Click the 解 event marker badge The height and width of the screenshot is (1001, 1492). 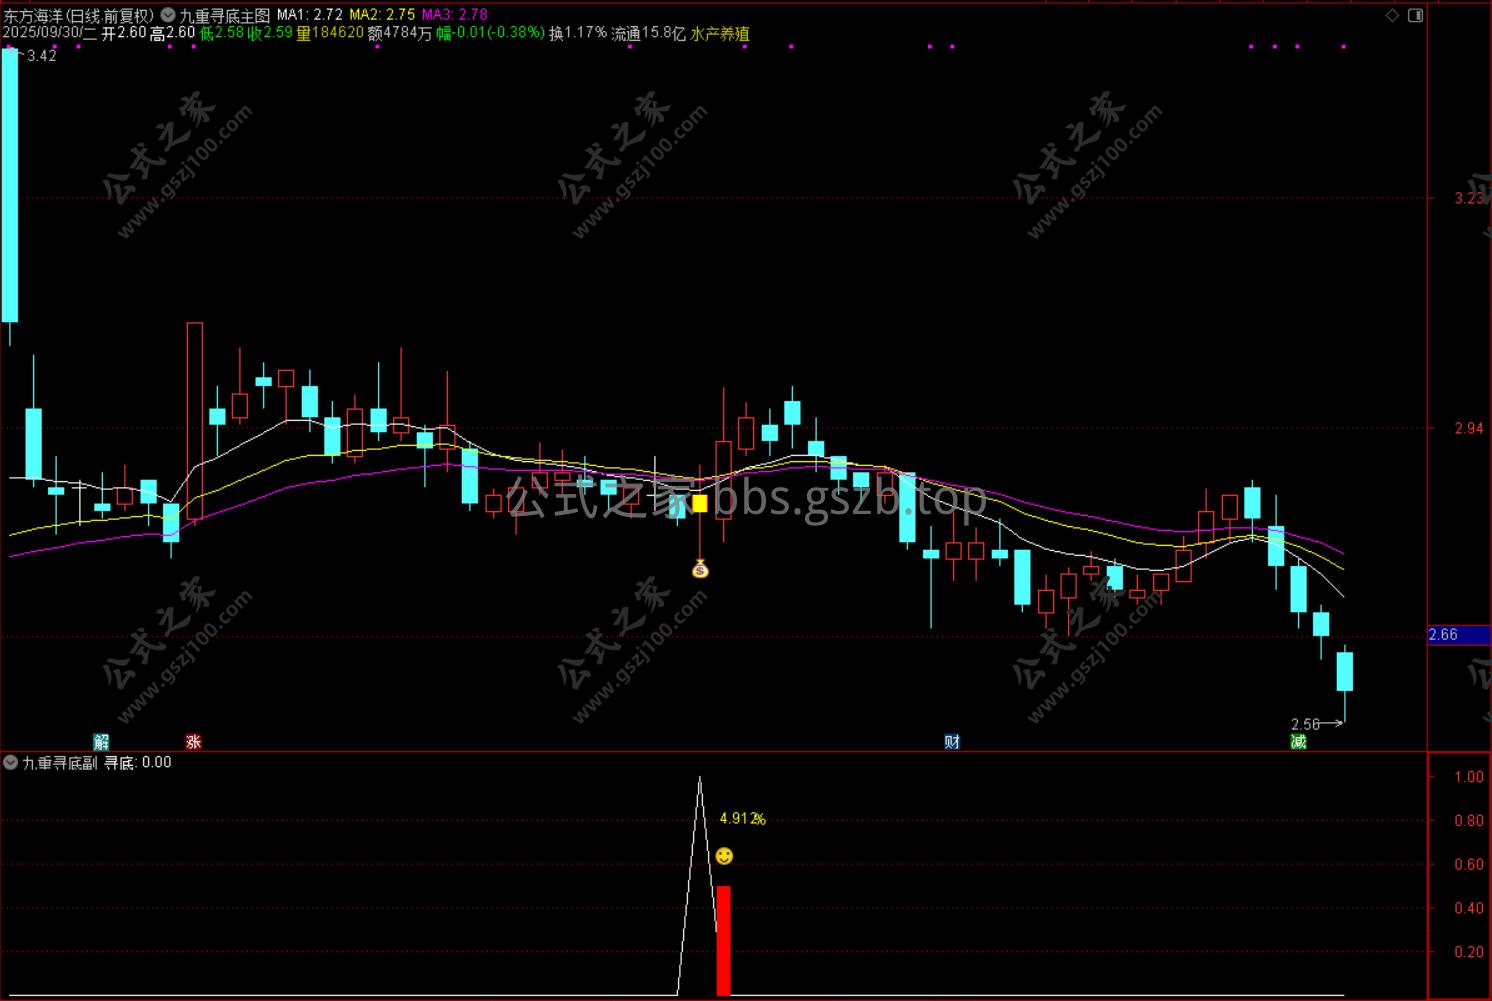[101, 741]
